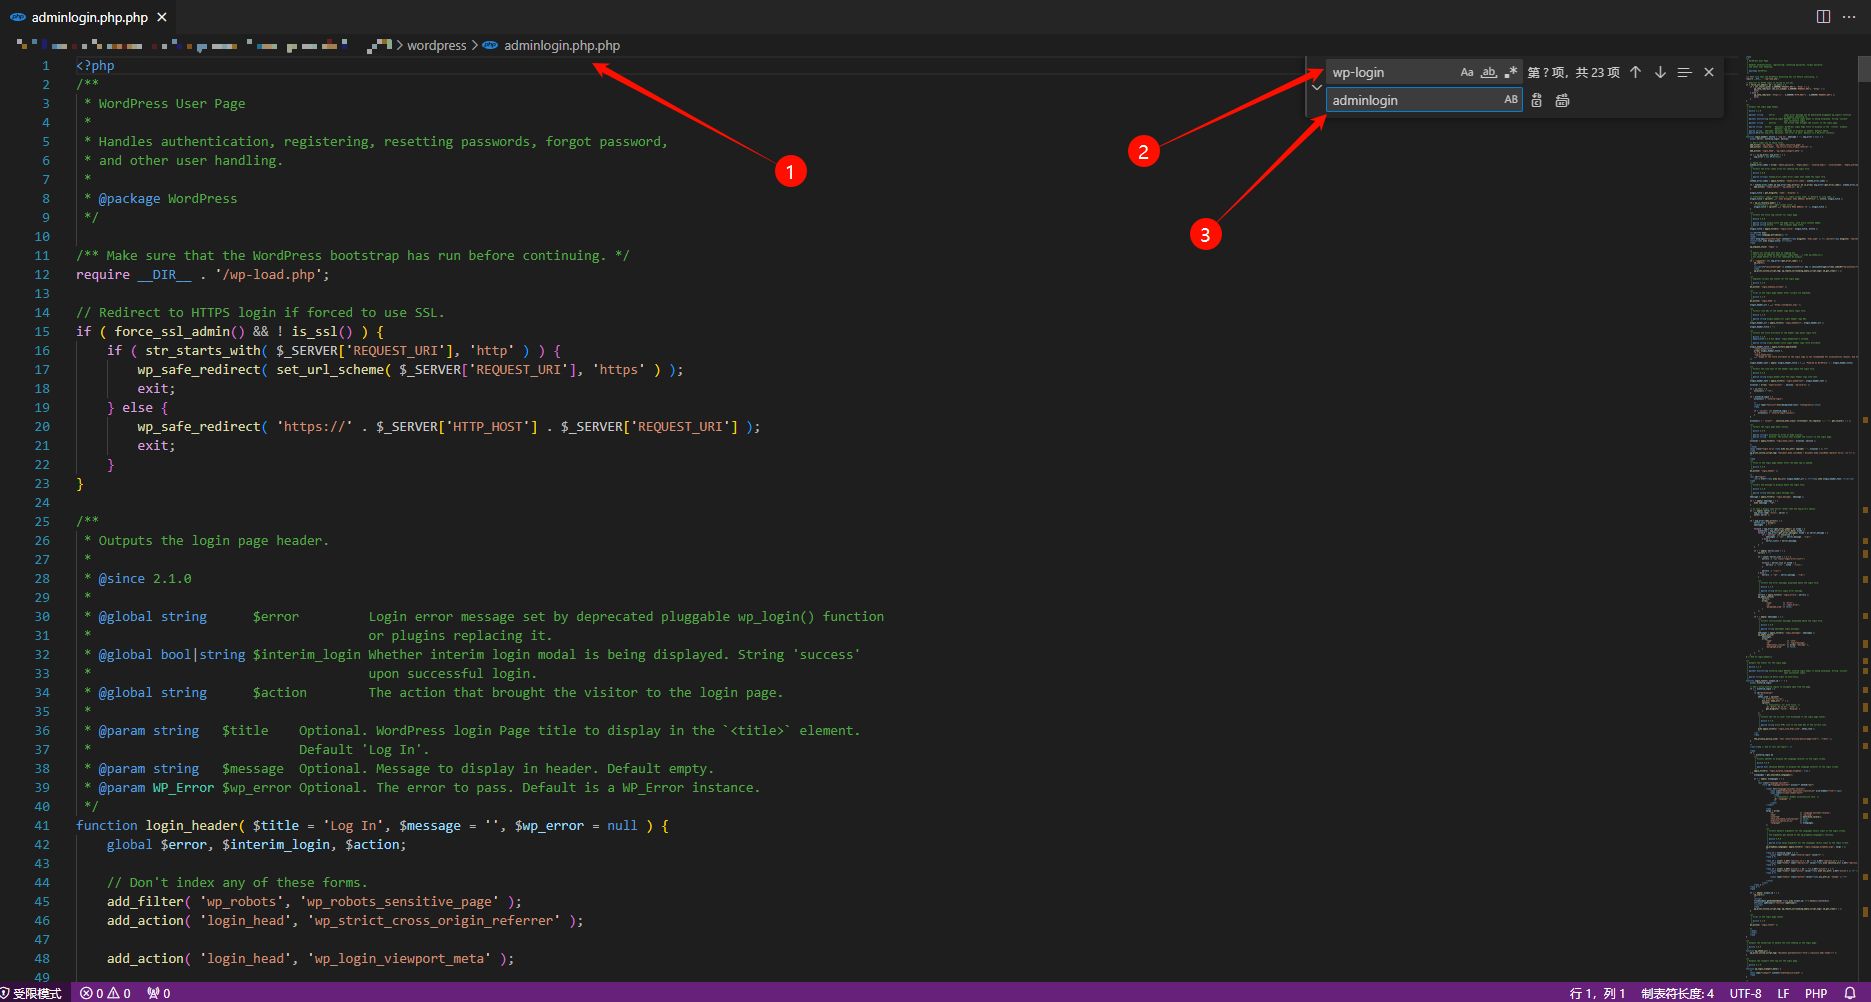This screenshot has height=1002, width=1871.
Task: Click the adminlogin.php.php breadcrumb item
Action: click(562, 45)
